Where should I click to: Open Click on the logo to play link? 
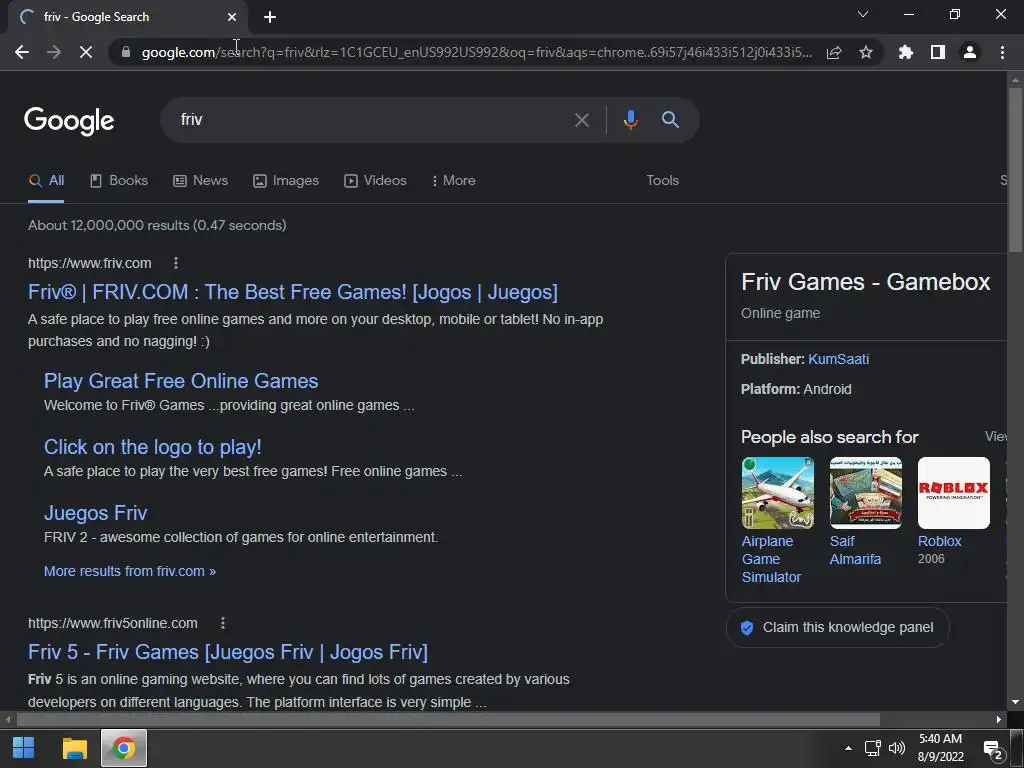[x=153, y=447]
